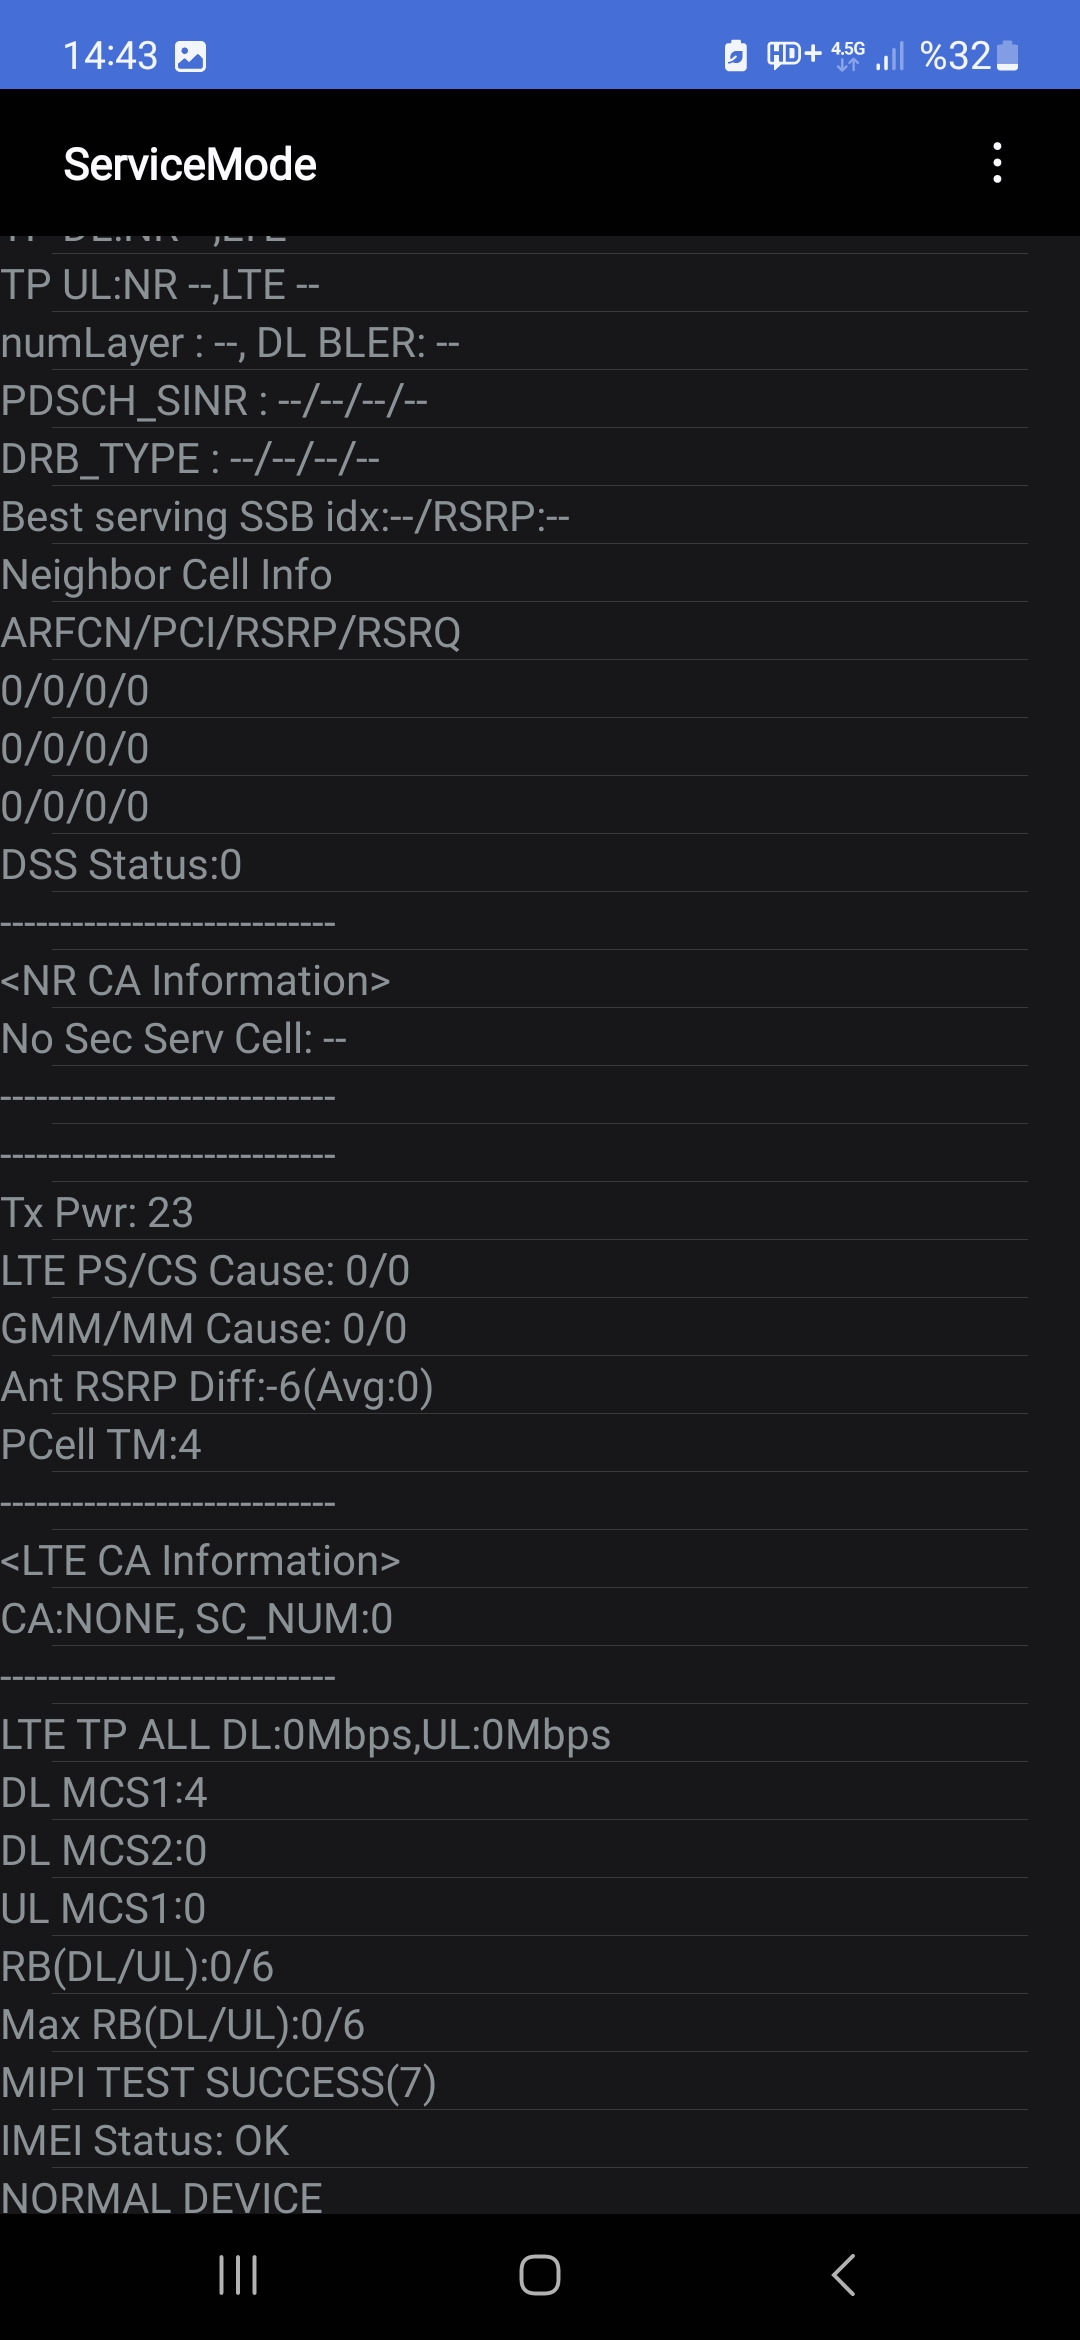The image size is (1080, 2340).
Task: Select the Neighbor Cell Info row
Action: coord(514,574)
